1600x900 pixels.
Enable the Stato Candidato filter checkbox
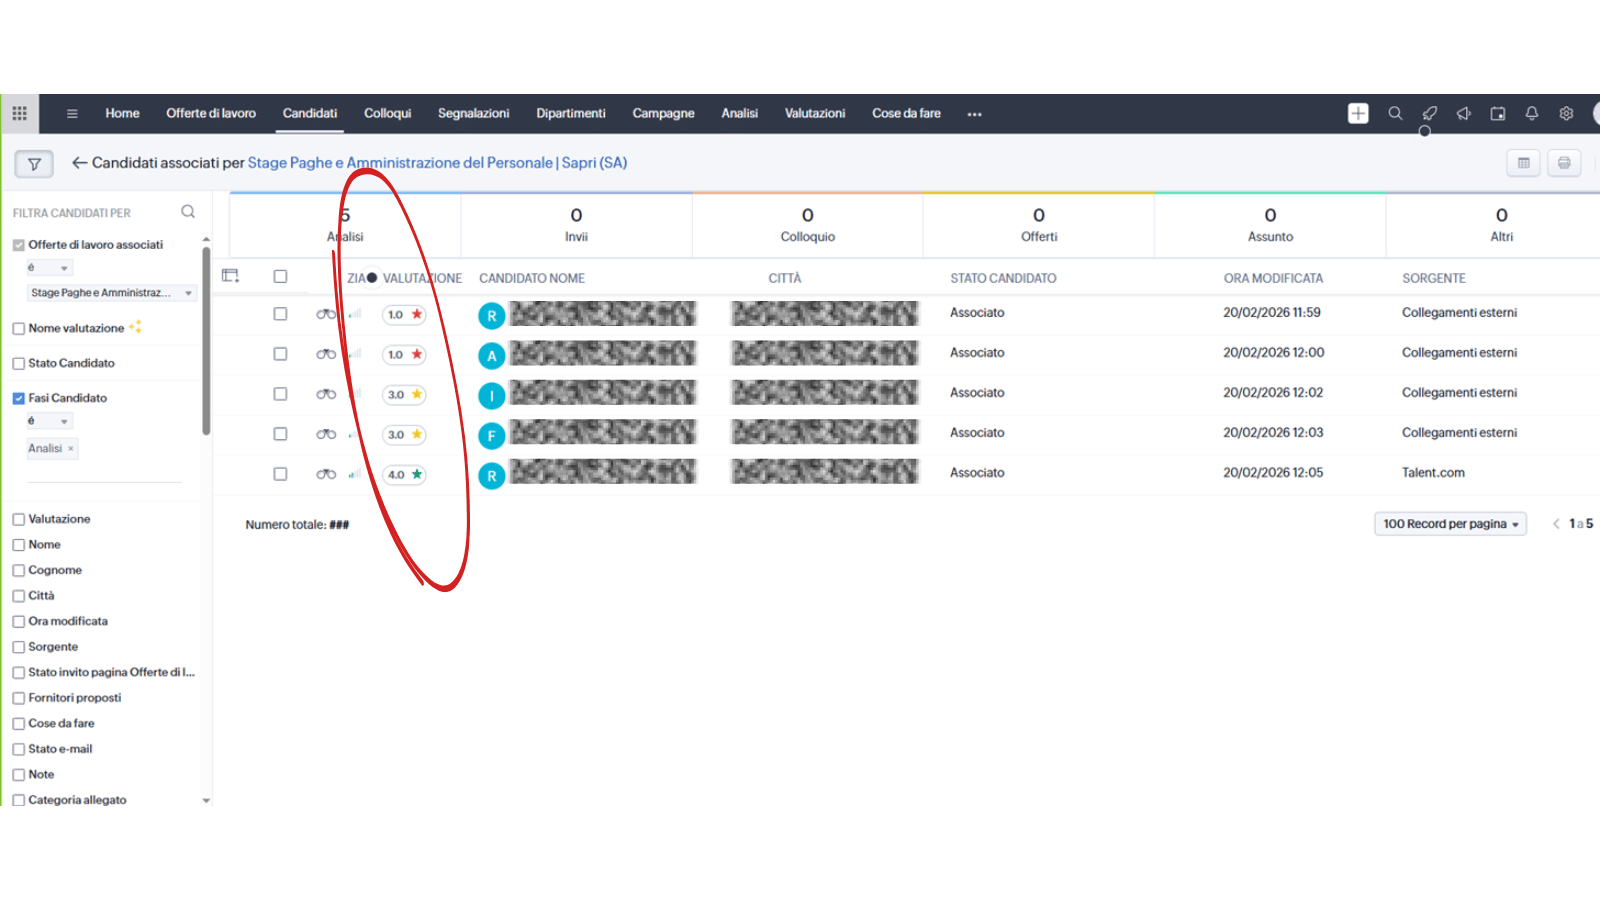coord(19,364)
